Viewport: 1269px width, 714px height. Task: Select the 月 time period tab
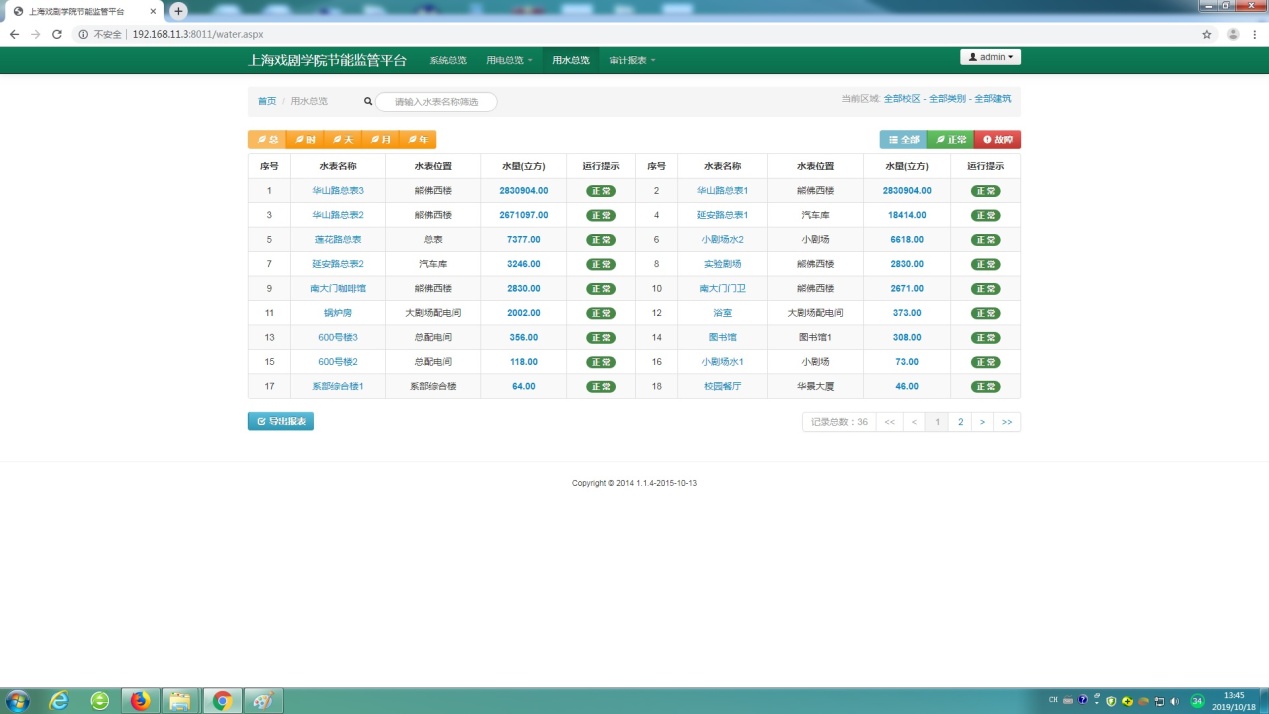click(x=380, y=140)
